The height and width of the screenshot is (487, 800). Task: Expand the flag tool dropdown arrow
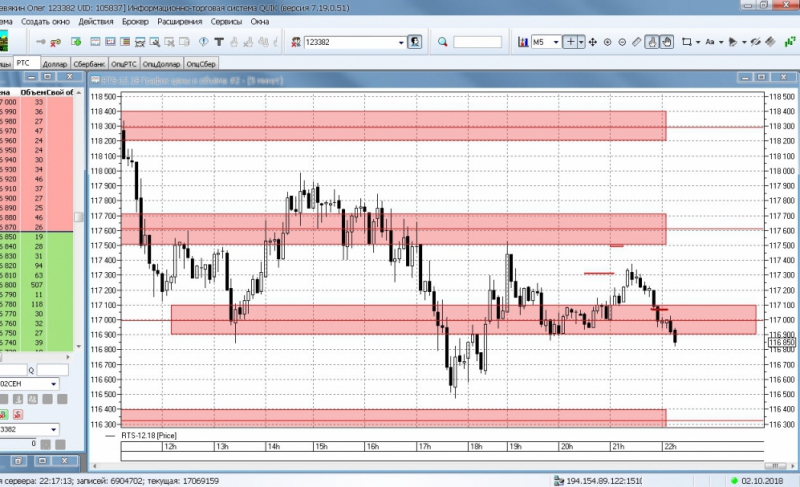[x=744, y=42]
